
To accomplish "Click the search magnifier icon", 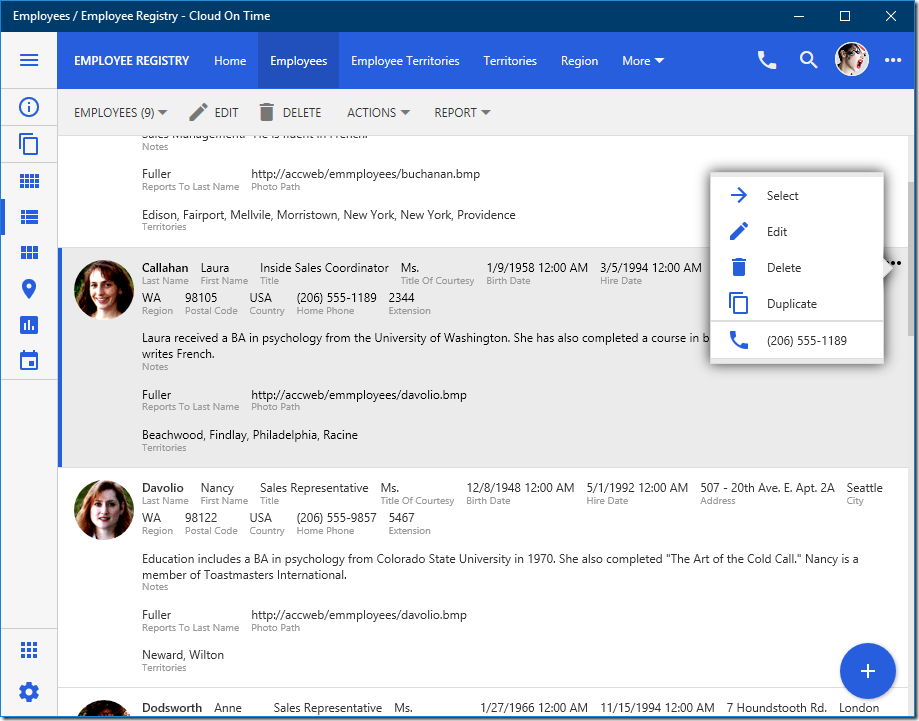I will (808, 60).
